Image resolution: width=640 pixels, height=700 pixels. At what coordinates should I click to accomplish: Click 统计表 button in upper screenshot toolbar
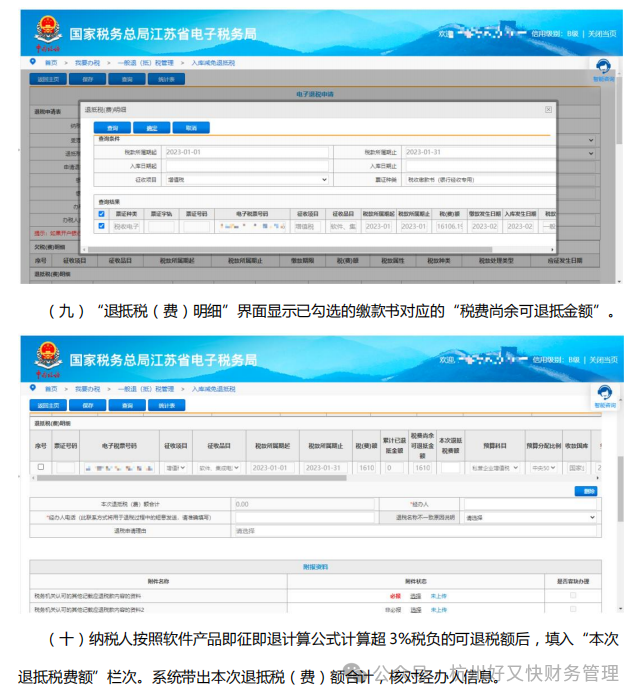(166, 79)
